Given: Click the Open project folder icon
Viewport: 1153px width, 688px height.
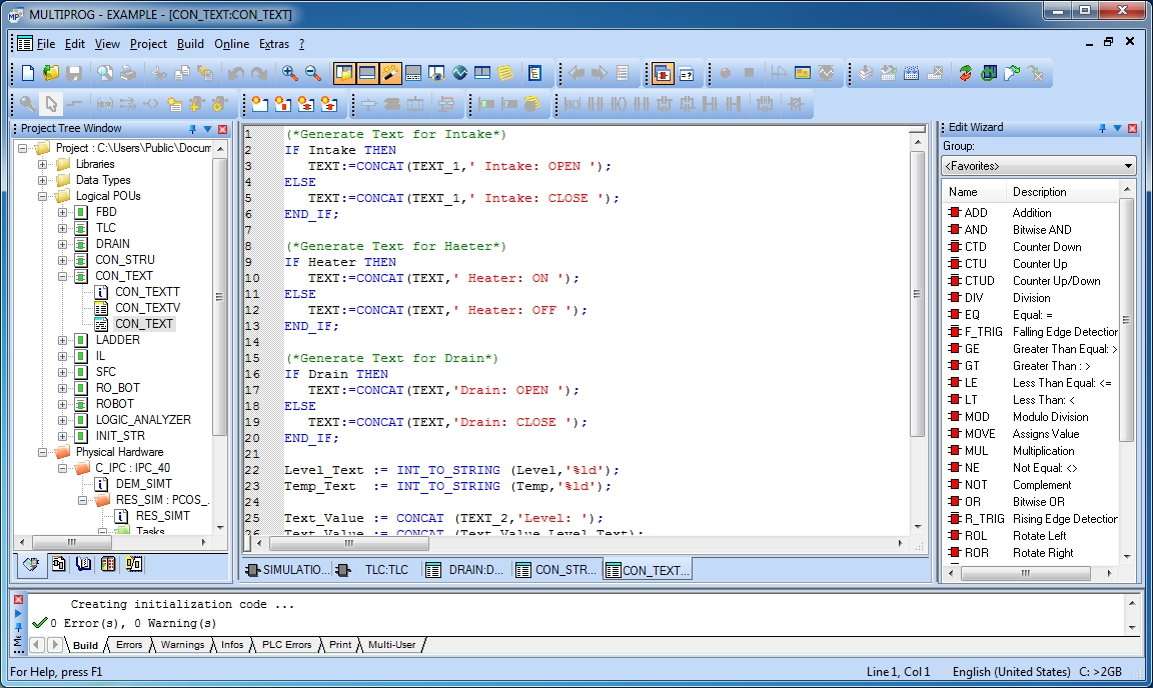Looking at the screenshot, I should point(51,73).
